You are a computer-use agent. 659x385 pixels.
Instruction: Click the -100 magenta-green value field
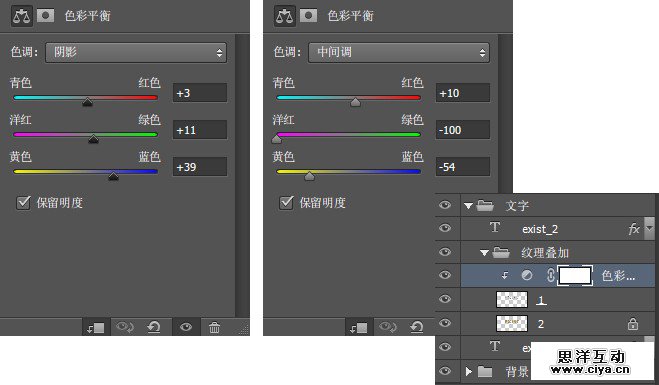coord(463,130)
